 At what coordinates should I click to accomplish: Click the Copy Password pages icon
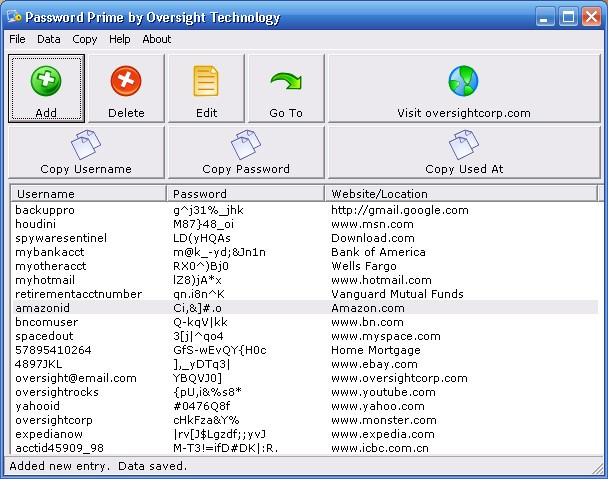coord(246,145)
